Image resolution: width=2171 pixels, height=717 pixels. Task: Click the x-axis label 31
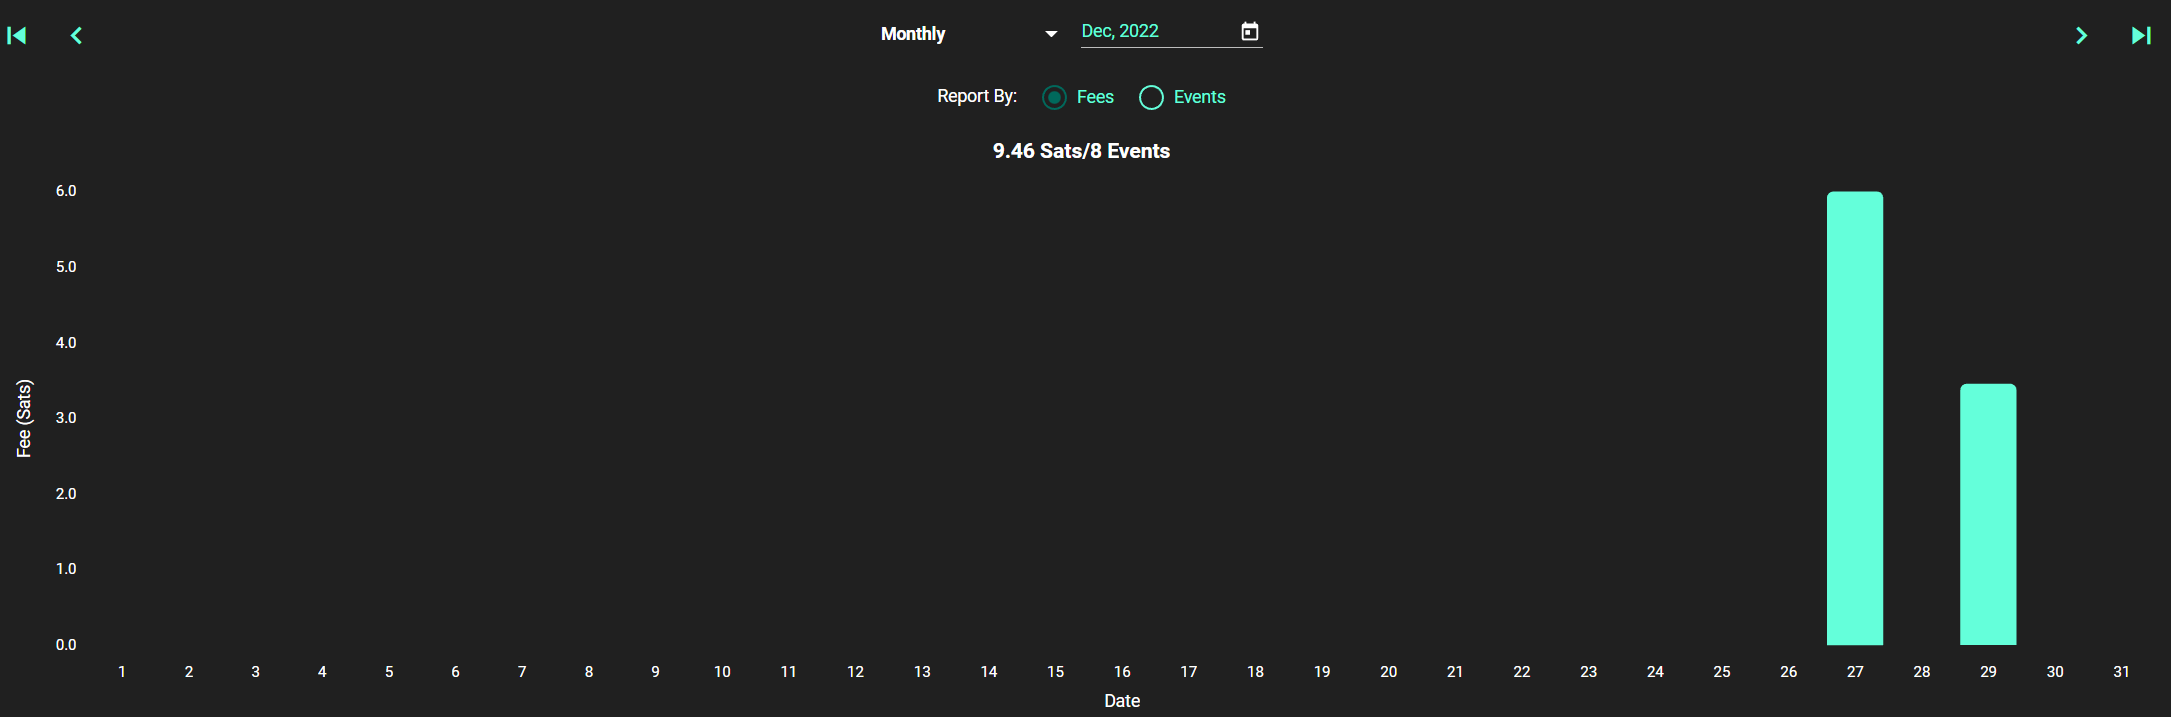[x=2121, y=672]
